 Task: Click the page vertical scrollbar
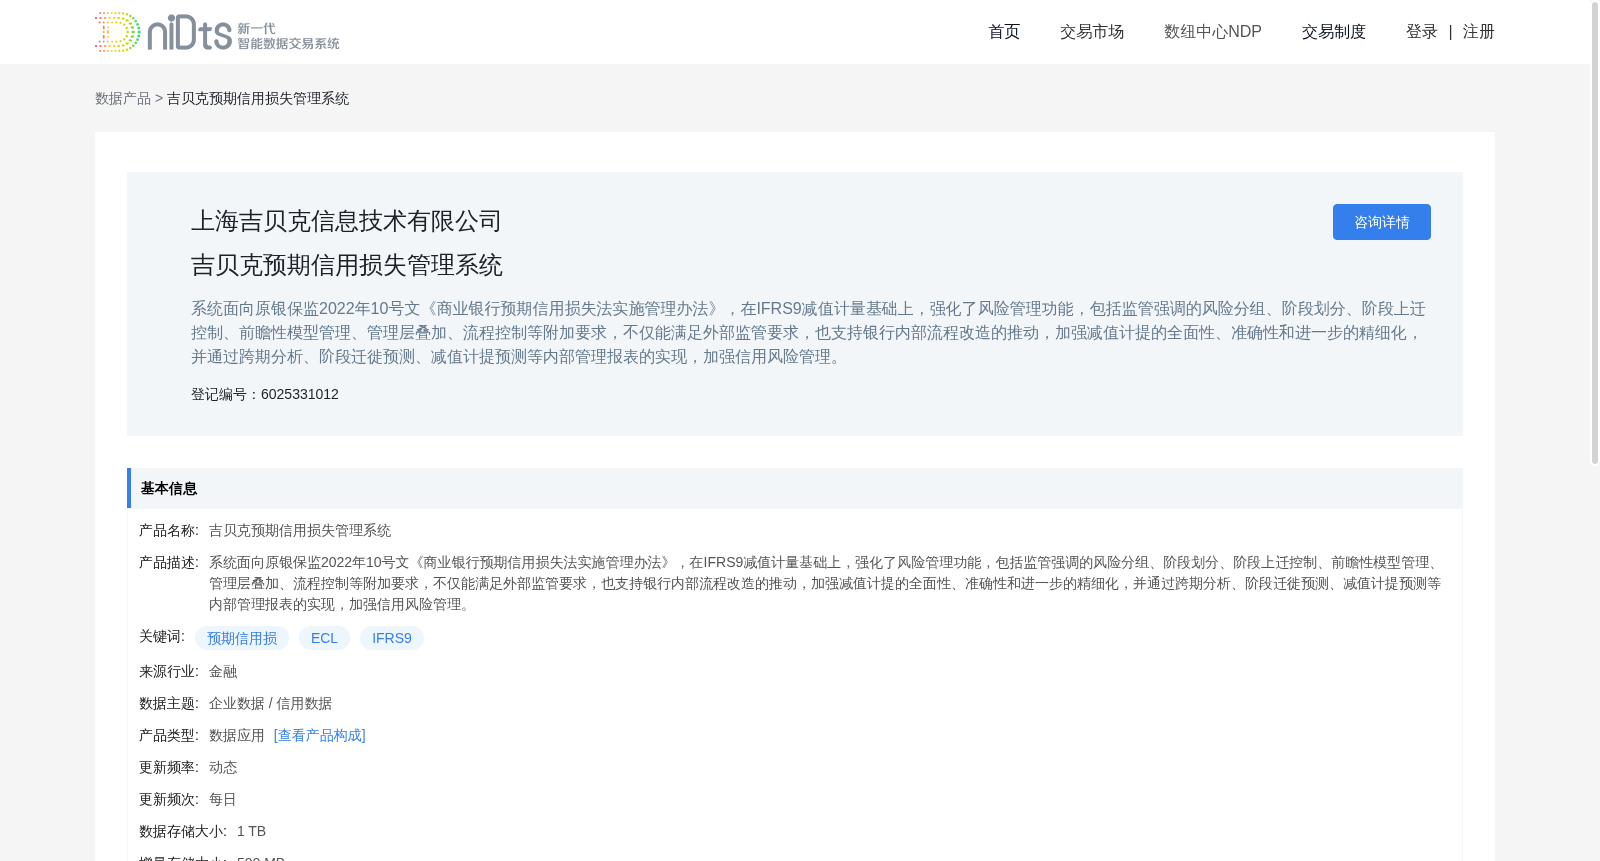click(x=1595, y=232)
